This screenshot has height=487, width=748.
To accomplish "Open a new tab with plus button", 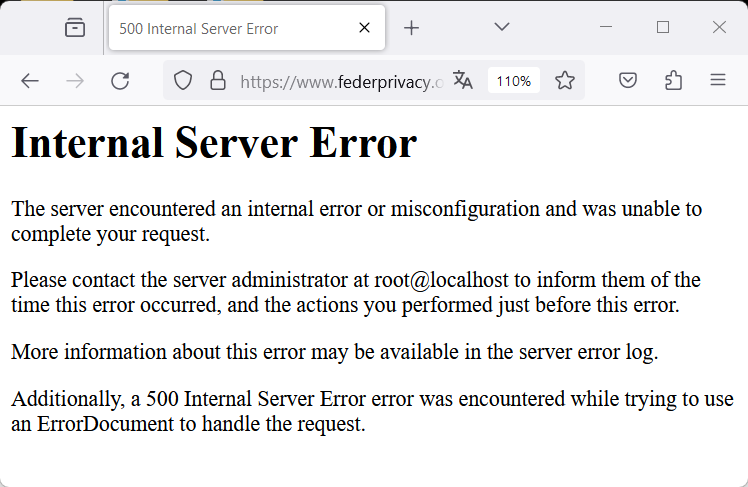I will pos(411,28).
